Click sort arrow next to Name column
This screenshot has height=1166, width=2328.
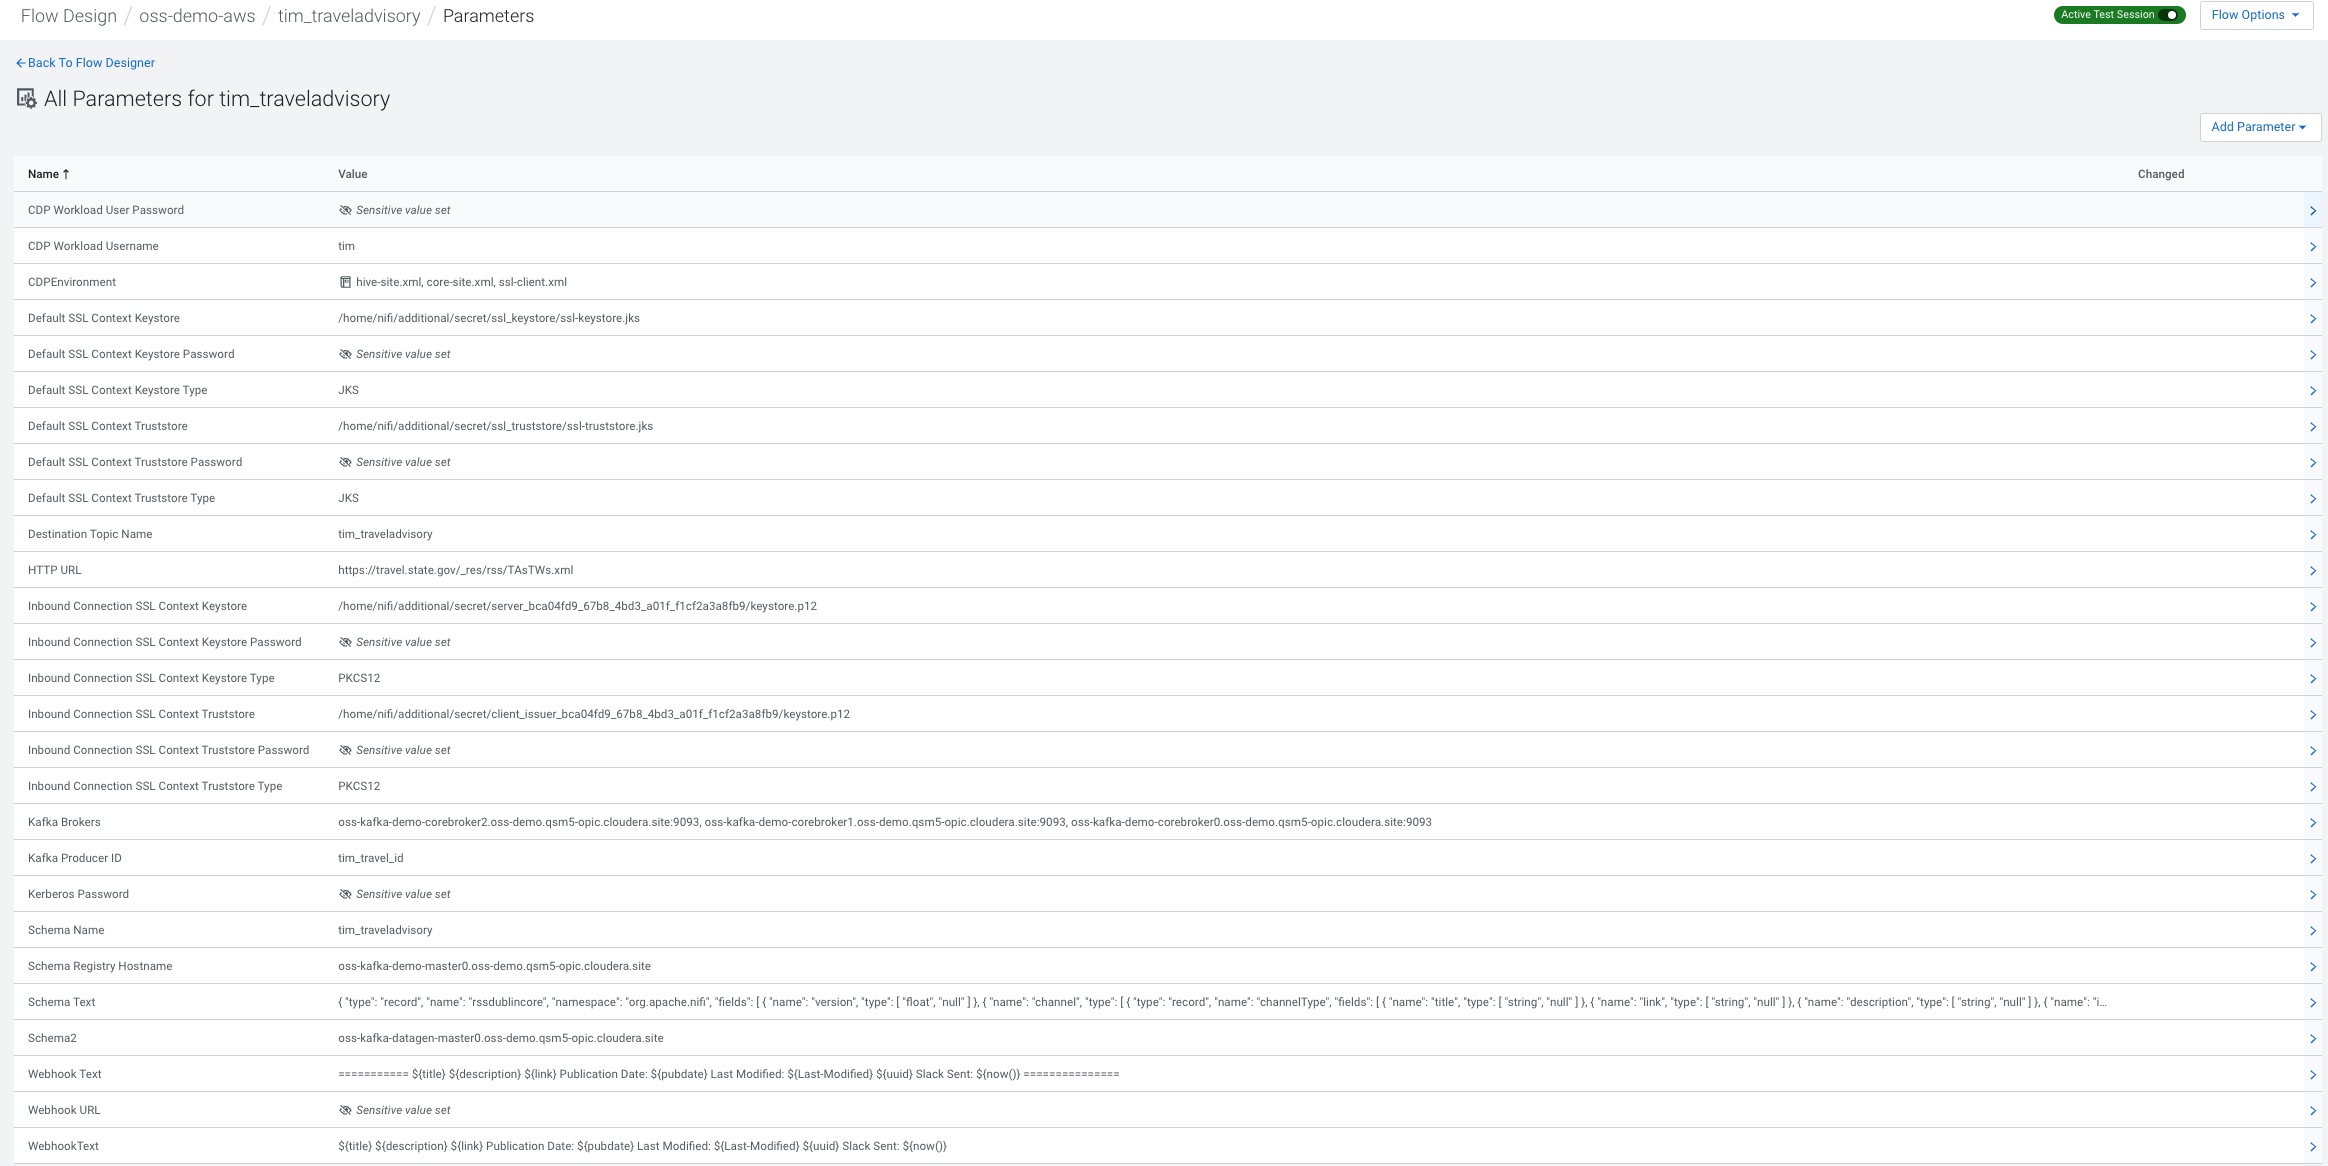click(66, 174)
